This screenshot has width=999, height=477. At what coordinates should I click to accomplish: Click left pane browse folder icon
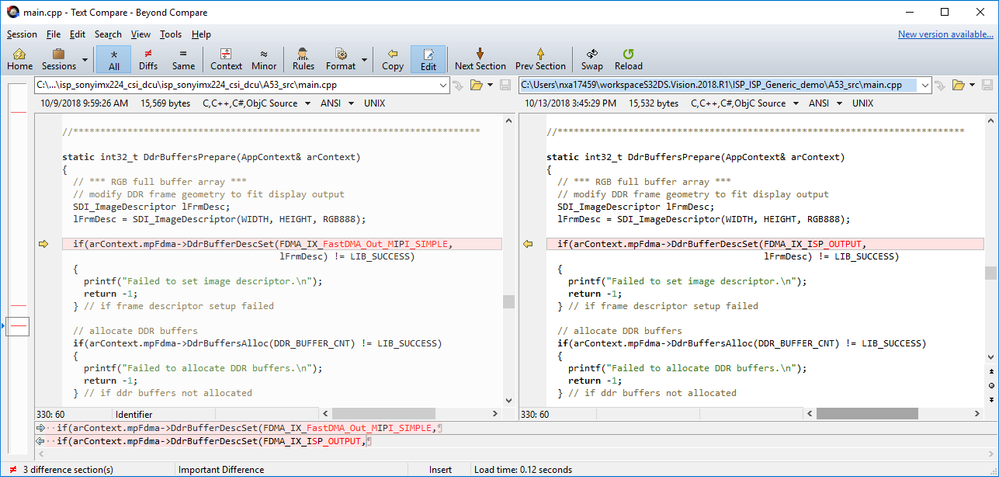coord(476,85)
